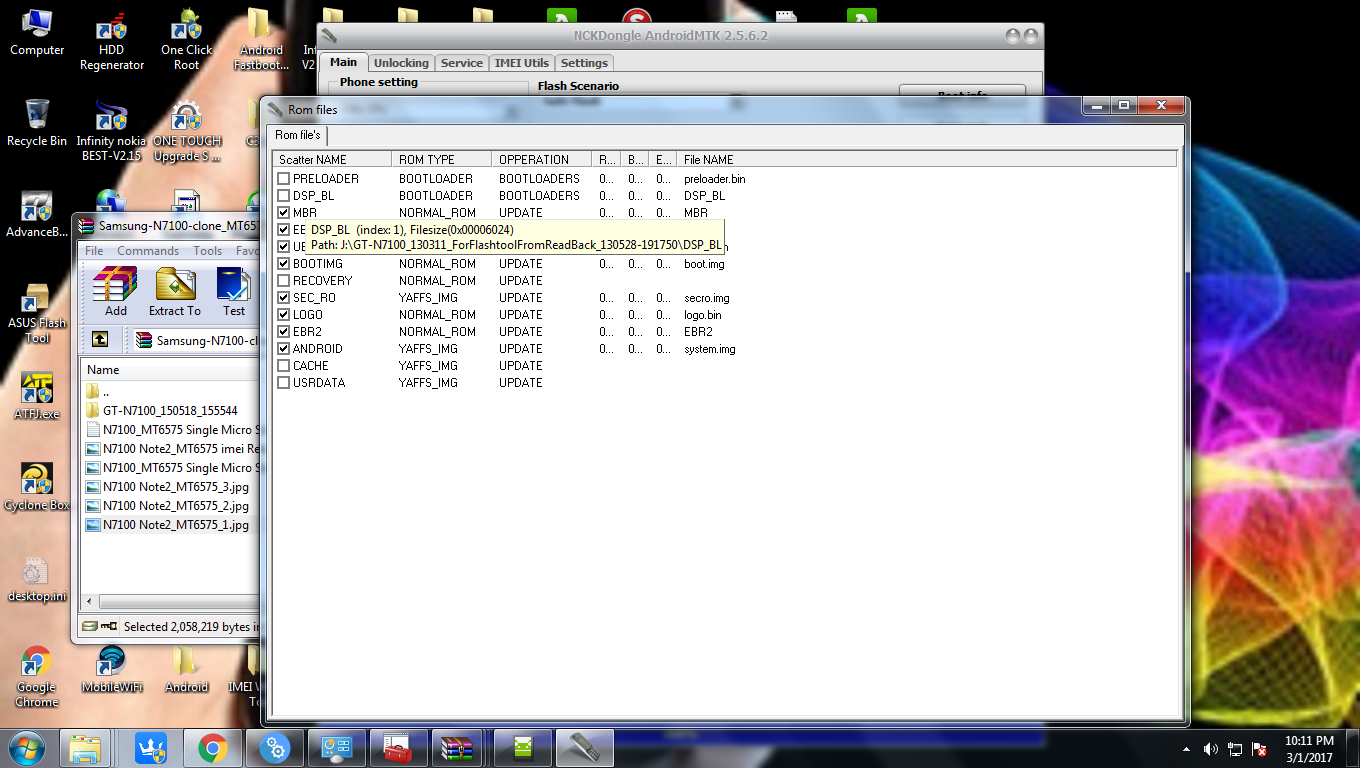1360x768 pixels.
Task: Select the N7100 Note2_MT6575_3.jpg file
Action: point(175,487)
